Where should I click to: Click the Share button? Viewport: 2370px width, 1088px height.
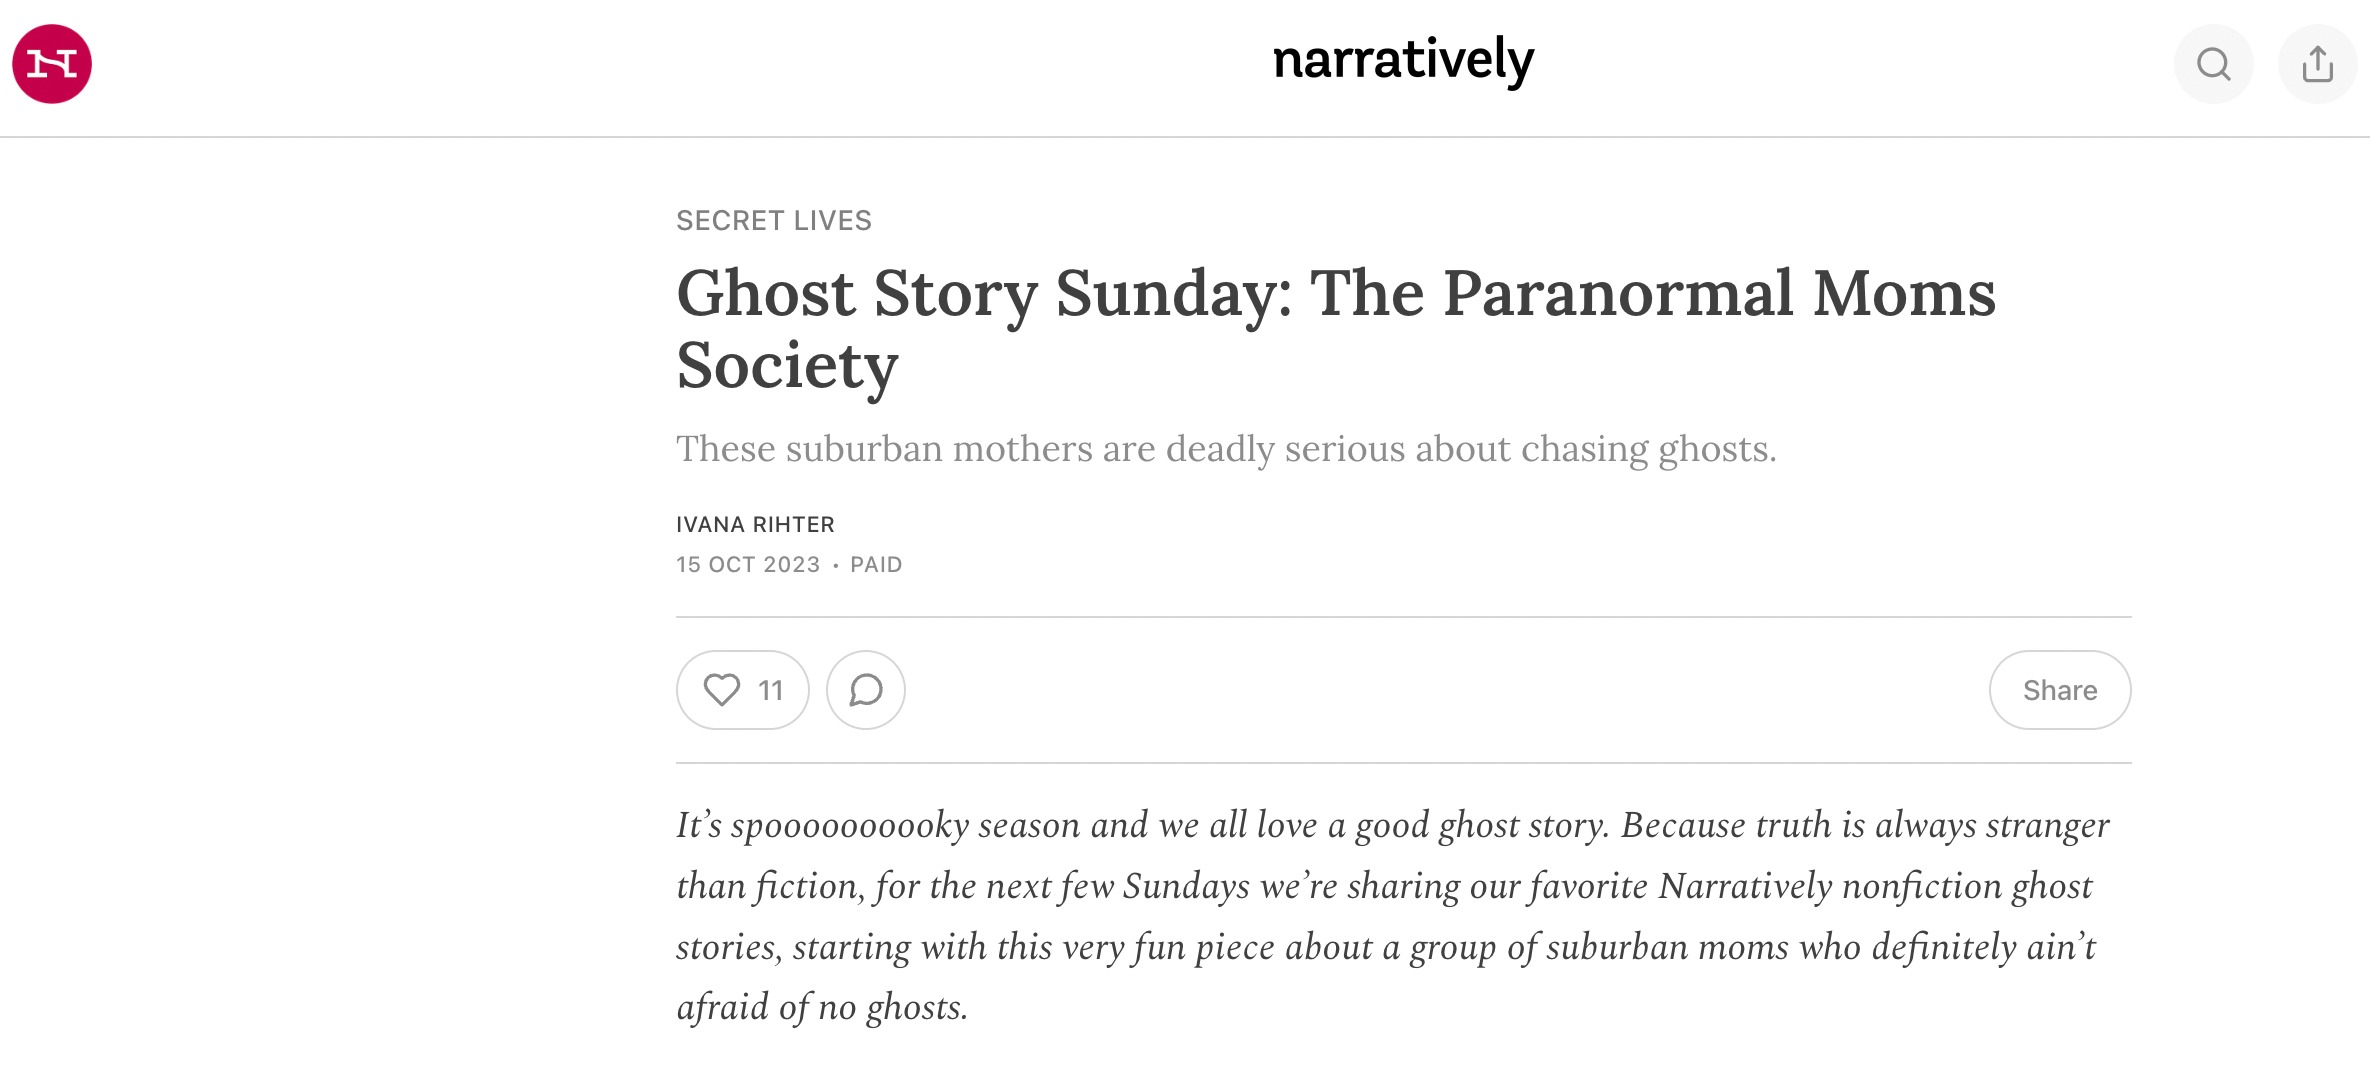(x=2059, y=689)
